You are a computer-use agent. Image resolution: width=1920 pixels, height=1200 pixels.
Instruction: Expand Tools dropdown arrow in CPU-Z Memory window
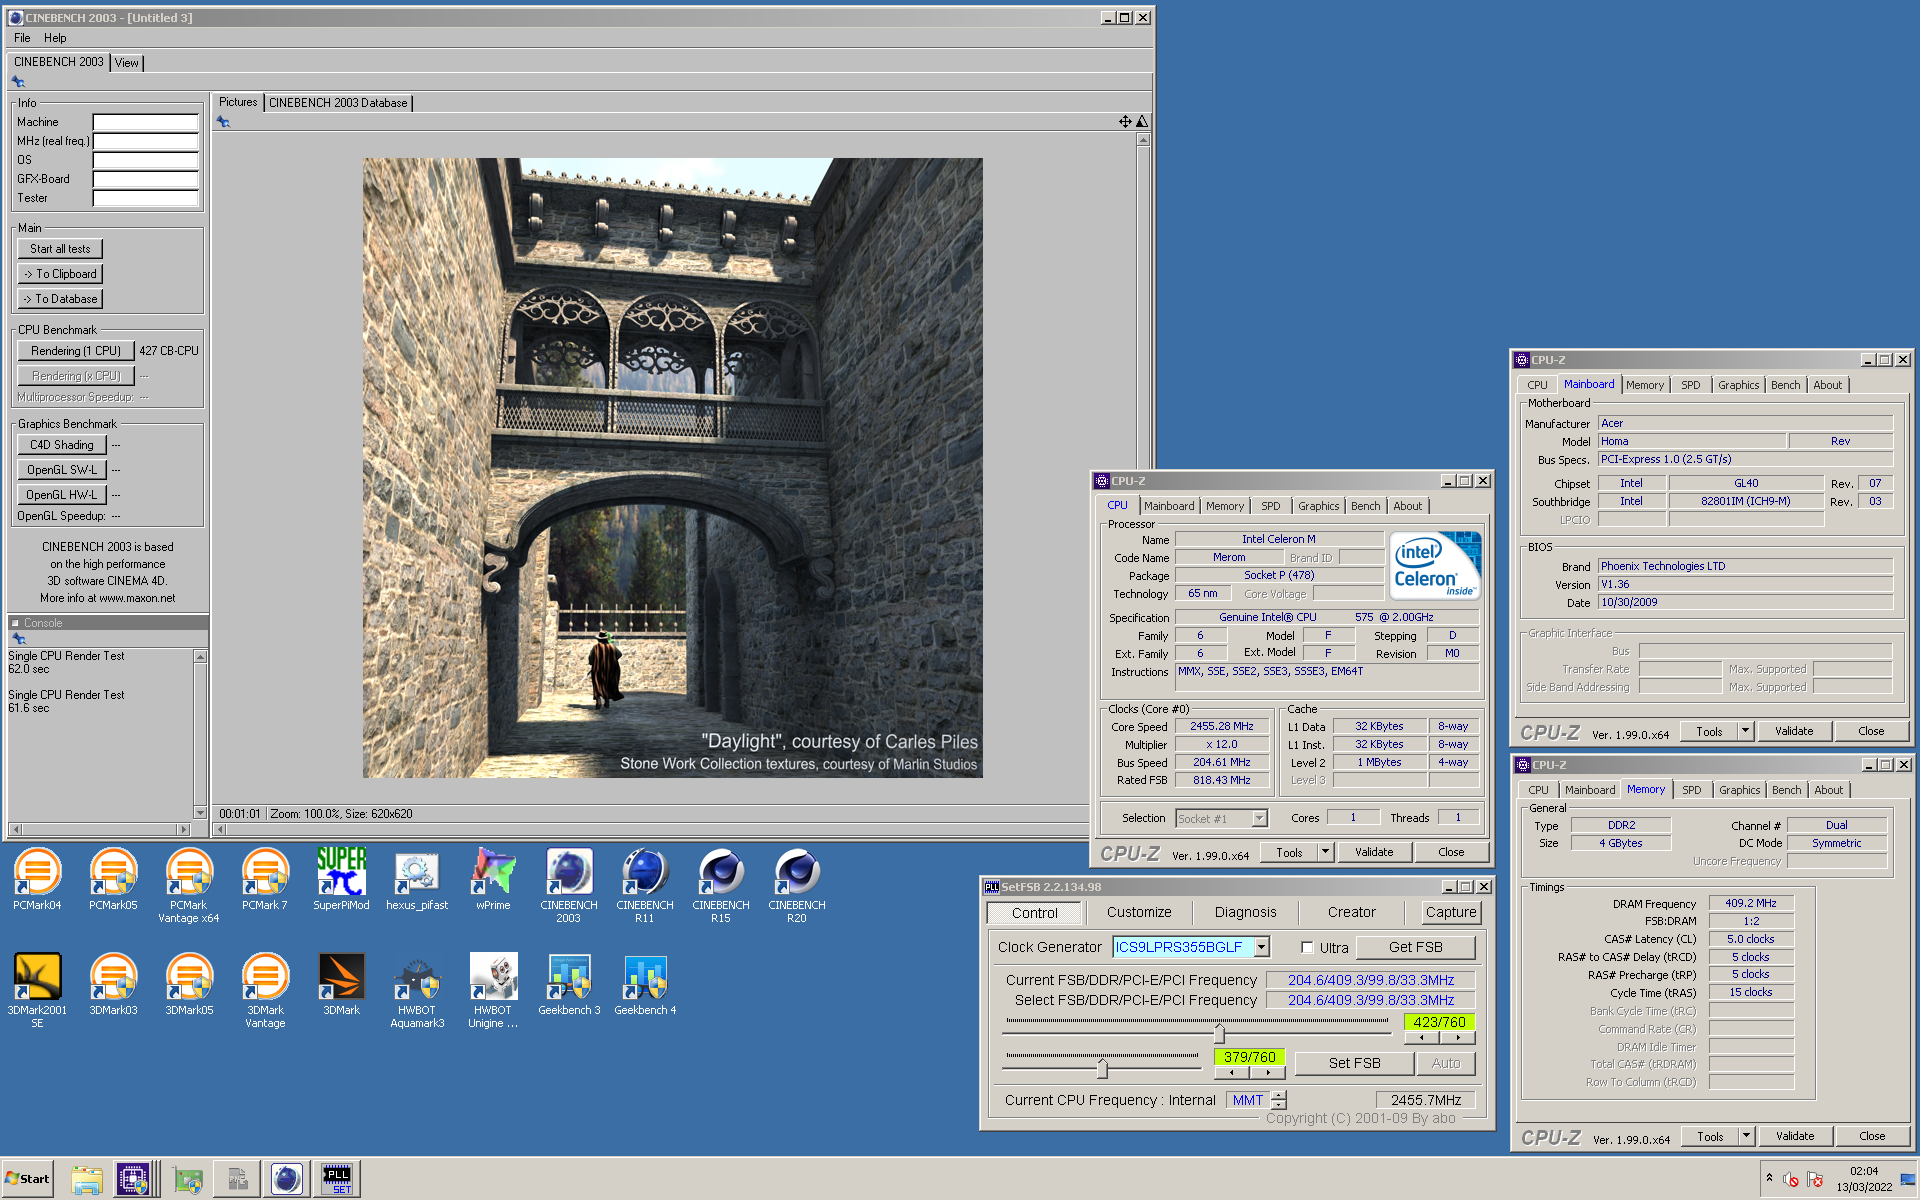tap(1746, 1136)
